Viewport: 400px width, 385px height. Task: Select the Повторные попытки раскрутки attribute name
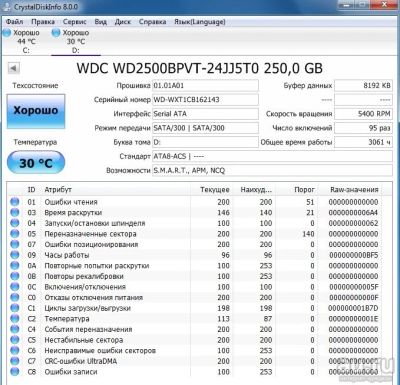click(x=97, y=266)
